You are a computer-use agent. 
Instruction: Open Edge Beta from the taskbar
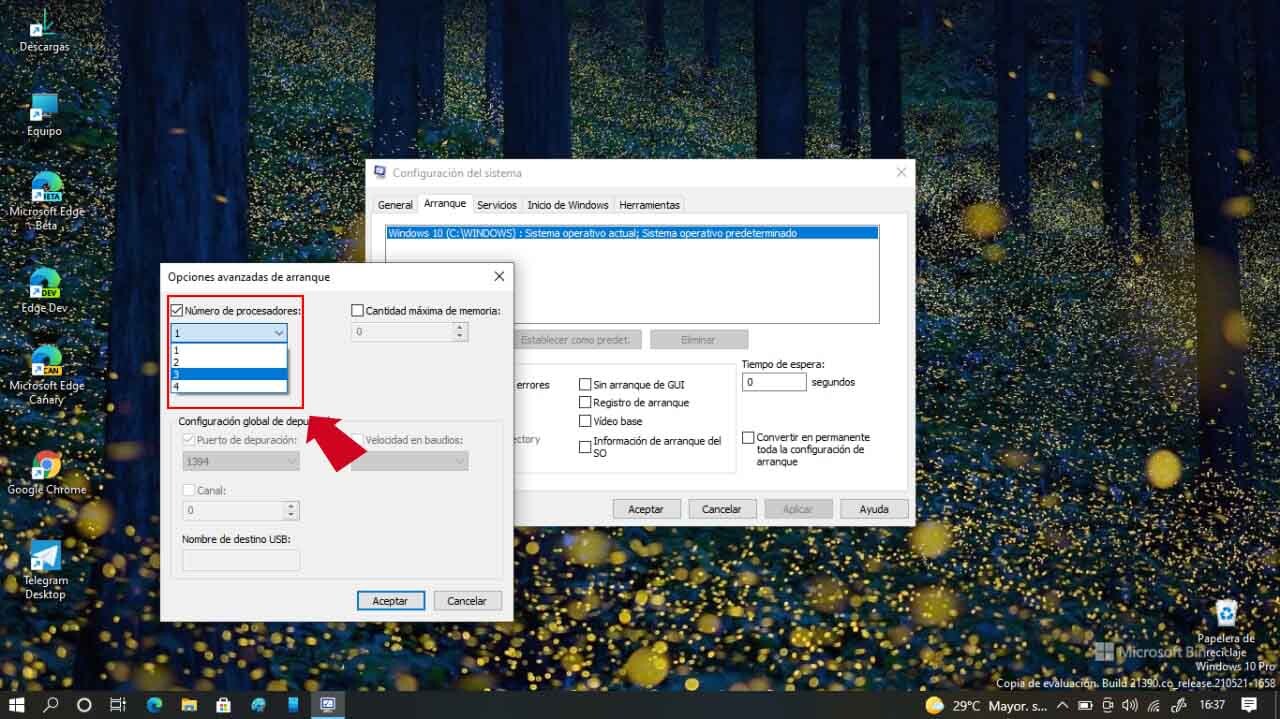pos(259,705)
